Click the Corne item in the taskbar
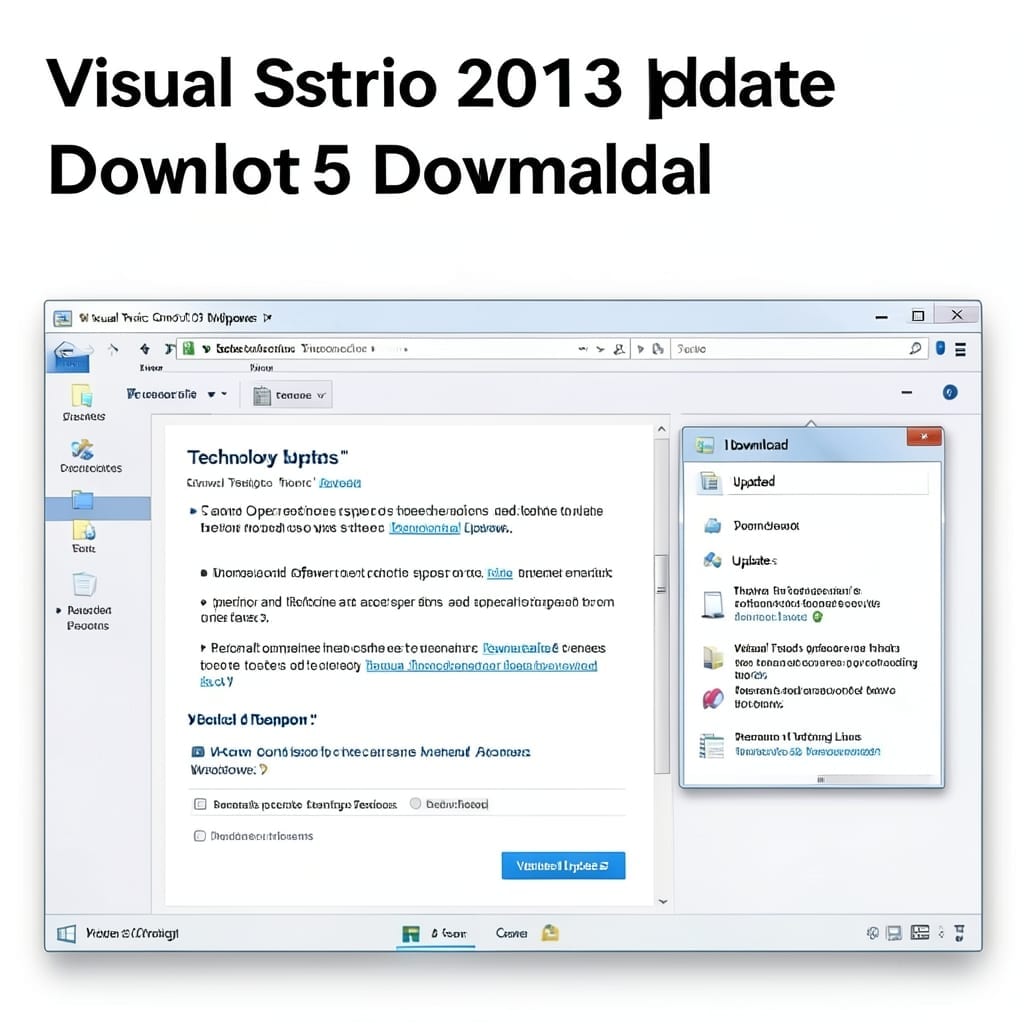Viewport: 1024px width, 1024px height. tap(511, 933)
